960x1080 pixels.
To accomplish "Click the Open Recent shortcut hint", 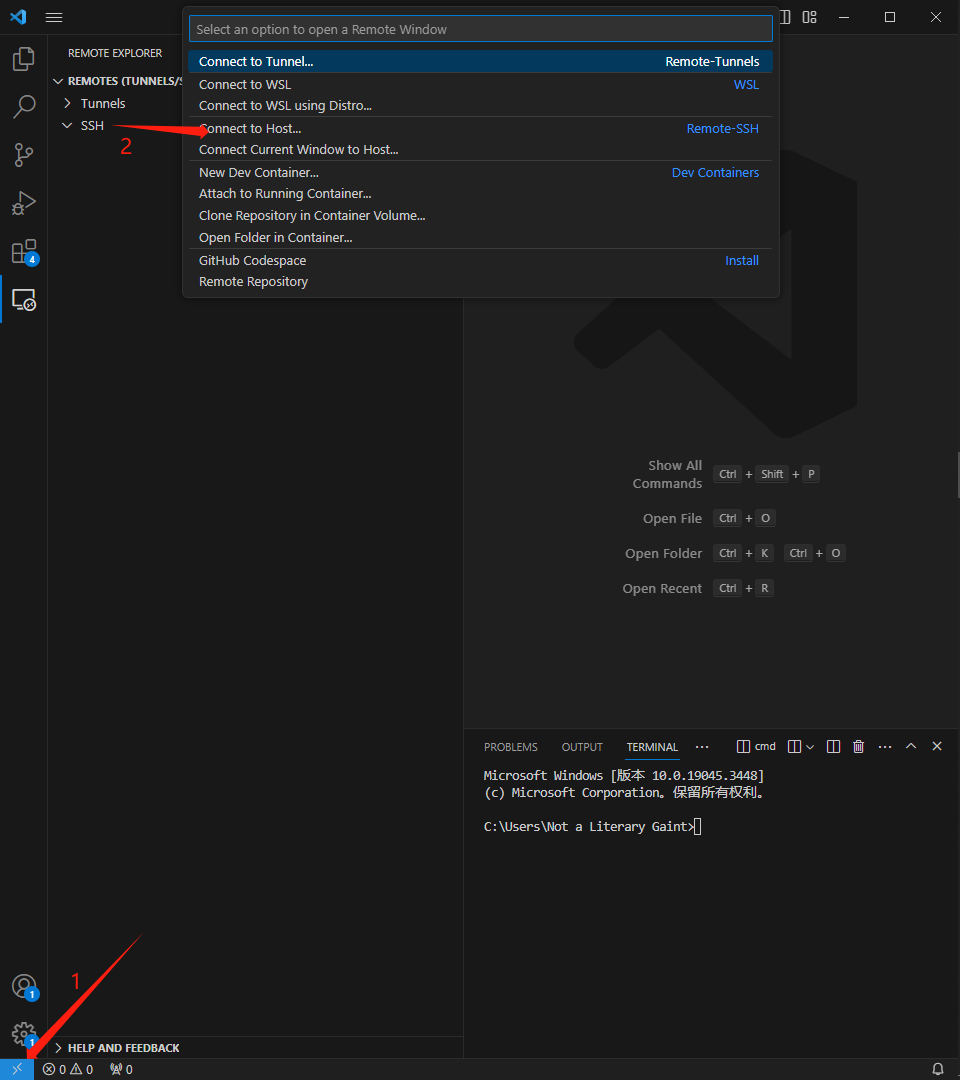I will (x=698, y=588).
